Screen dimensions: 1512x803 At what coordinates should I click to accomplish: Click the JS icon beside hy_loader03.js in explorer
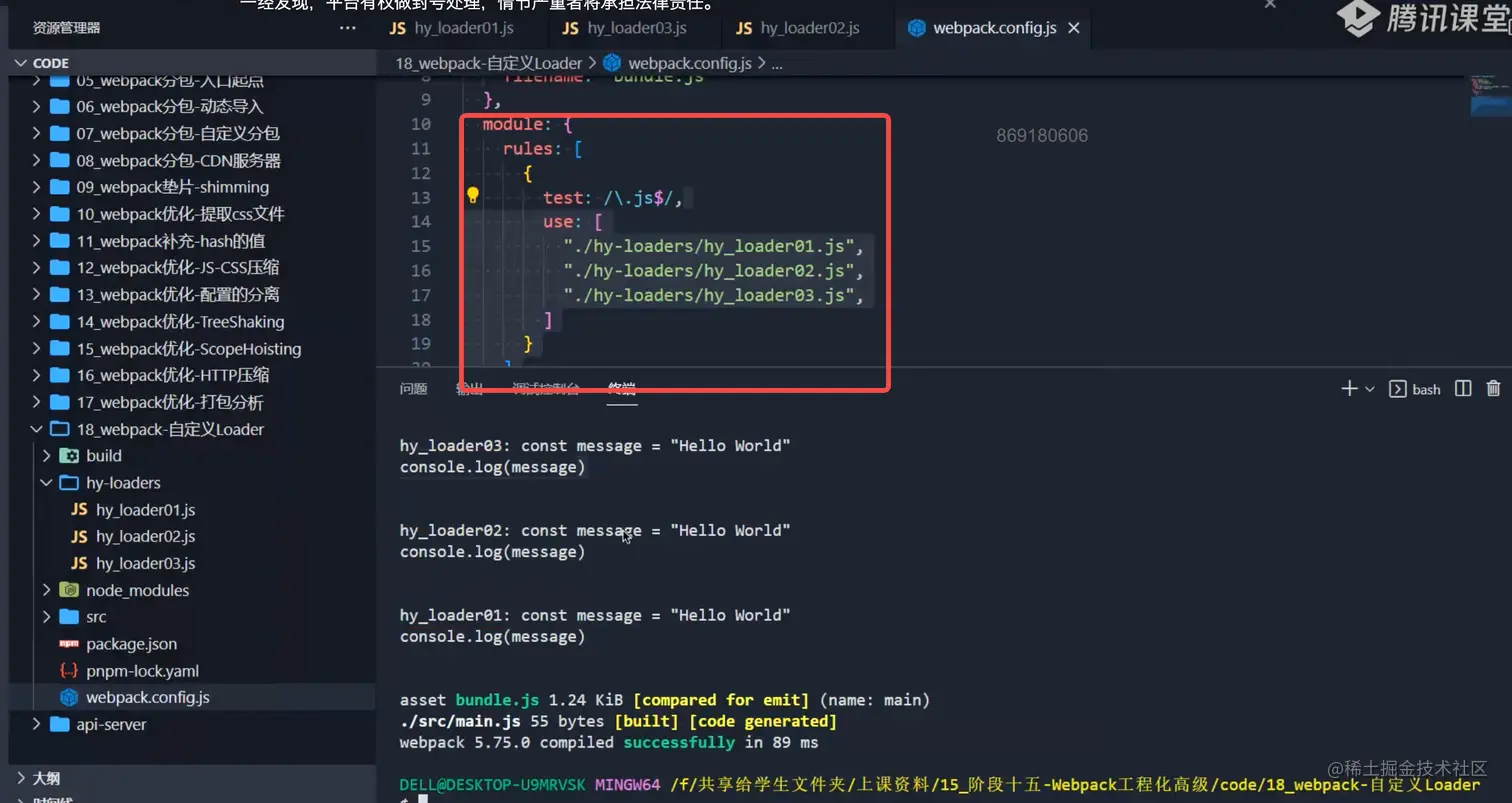[x=79, y=563]
